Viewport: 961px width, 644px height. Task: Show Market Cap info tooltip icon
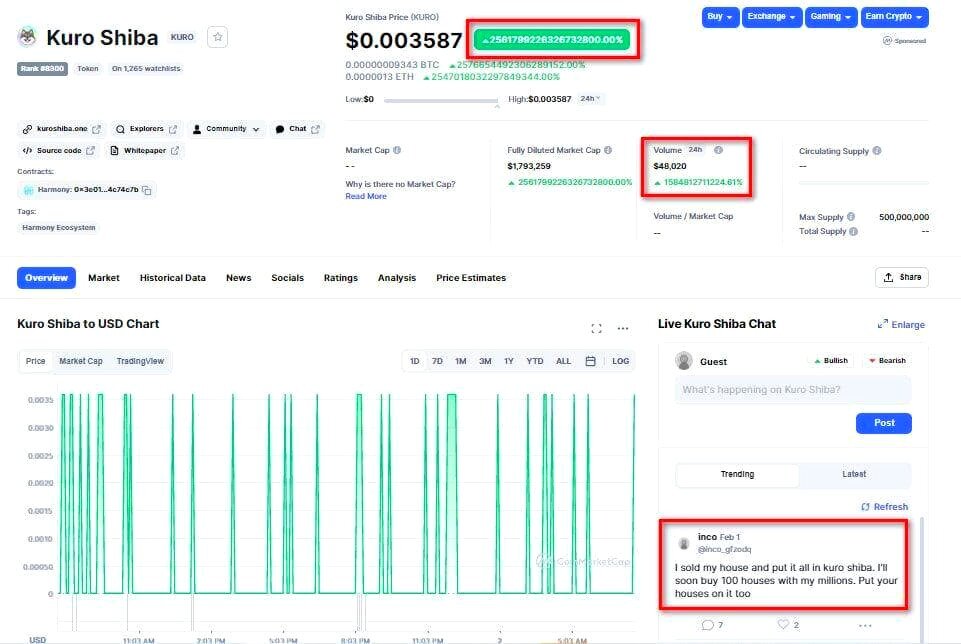(x=397, y=150)
